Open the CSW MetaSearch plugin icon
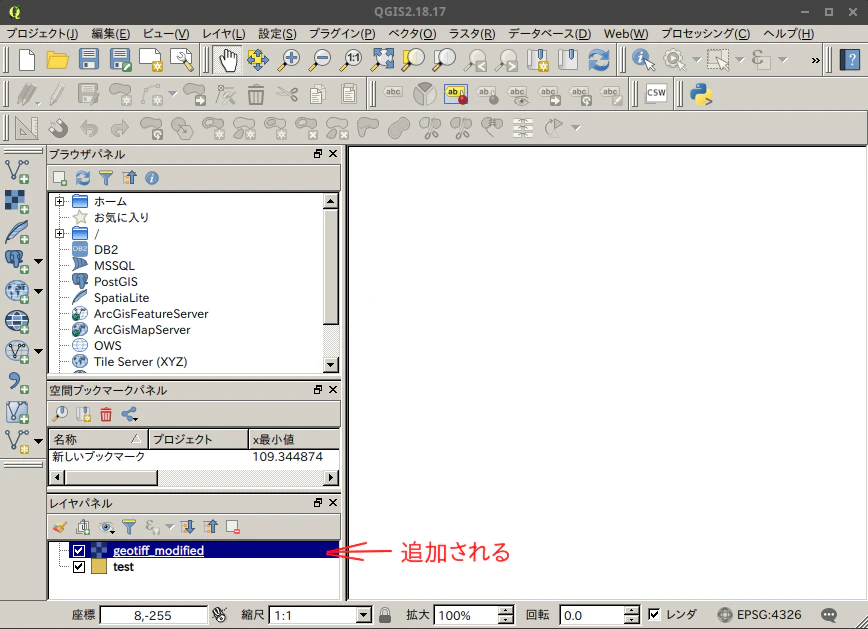The width and height of the screenshot is (868, 629). [657, 94]
